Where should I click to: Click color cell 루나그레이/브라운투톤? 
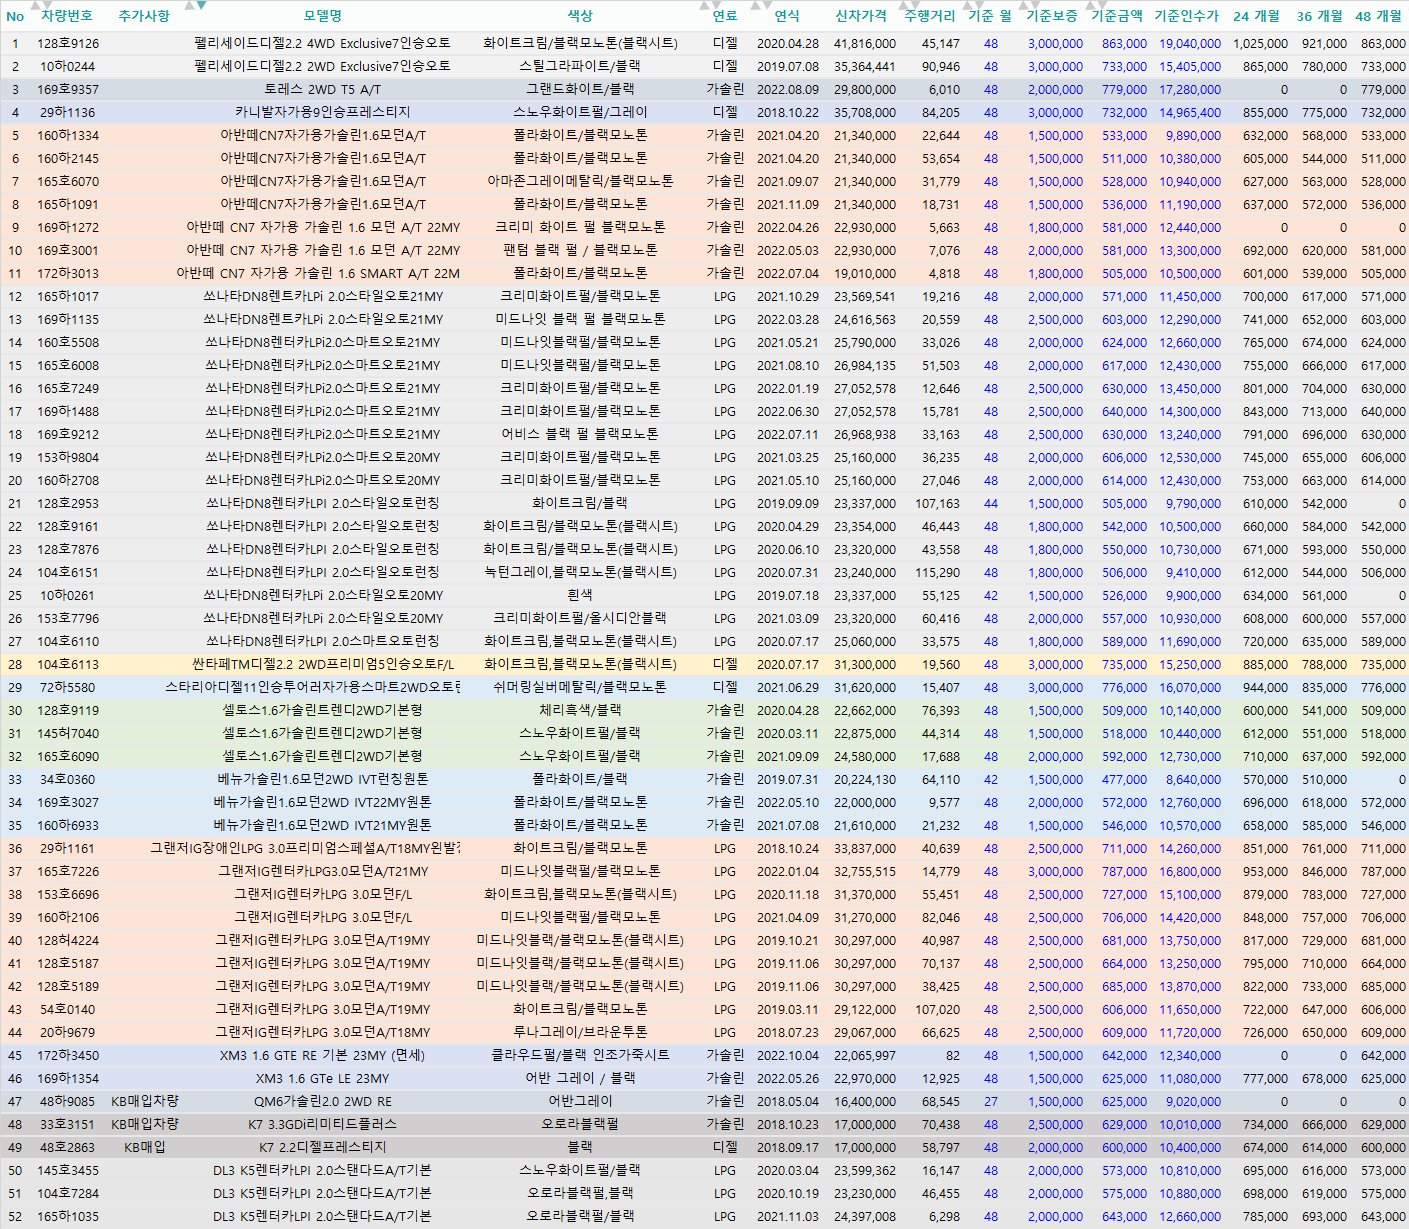(x=580, y=1033)
